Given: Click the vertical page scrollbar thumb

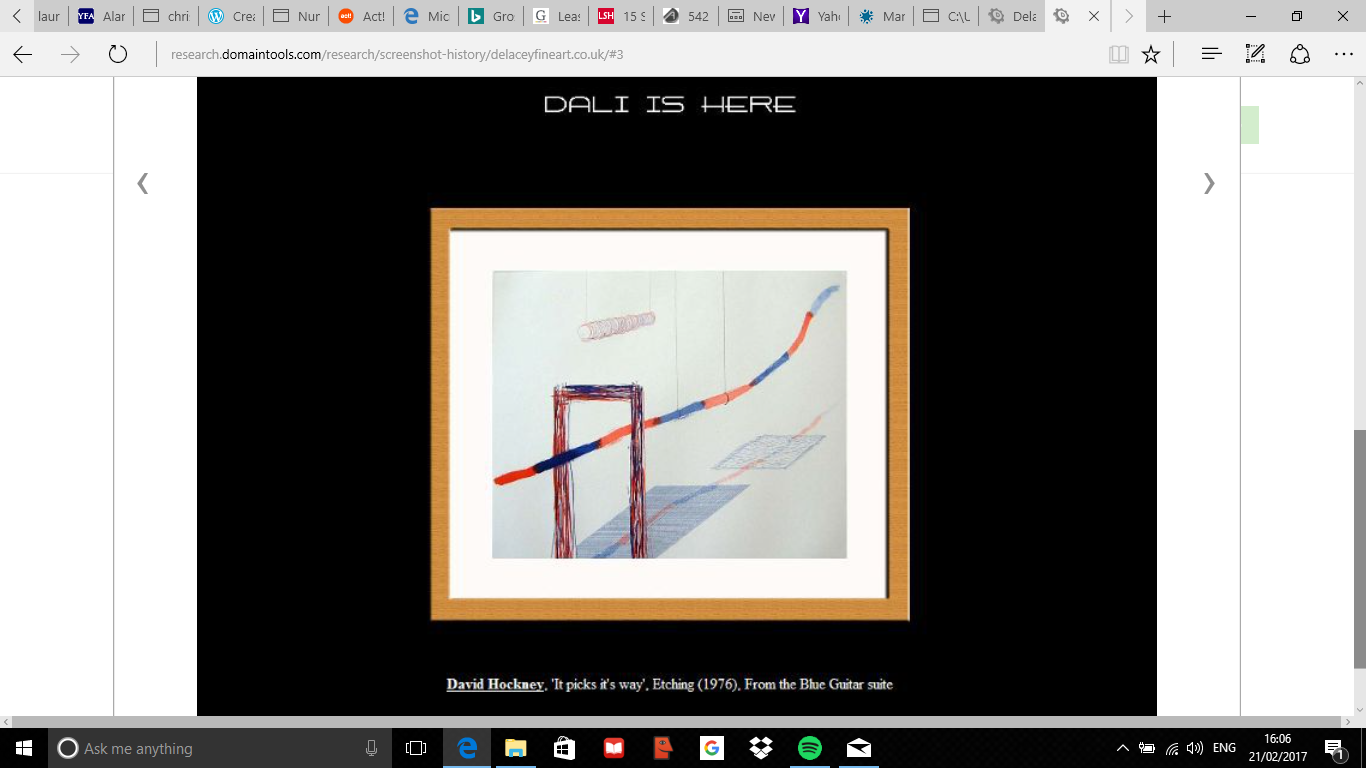Looking at the screenshot, I should 1358,548.
